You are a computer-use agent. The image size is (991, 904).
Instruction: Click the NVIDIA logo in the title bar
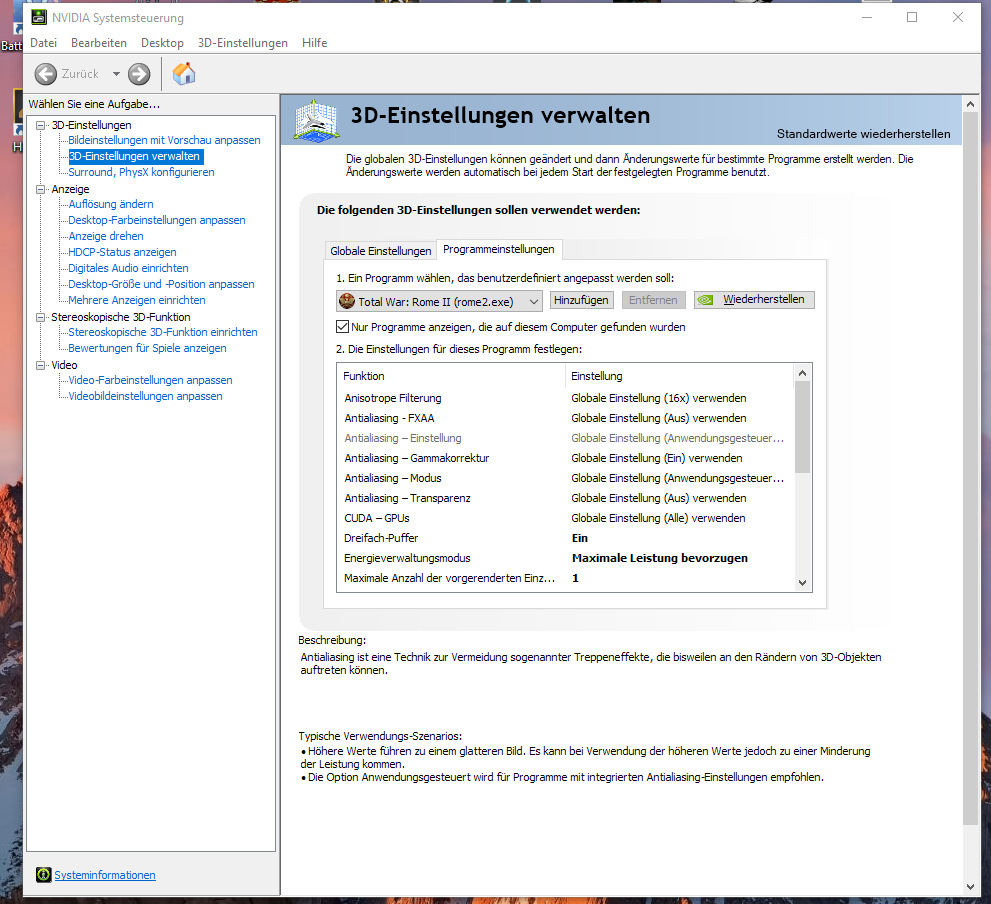39,17
